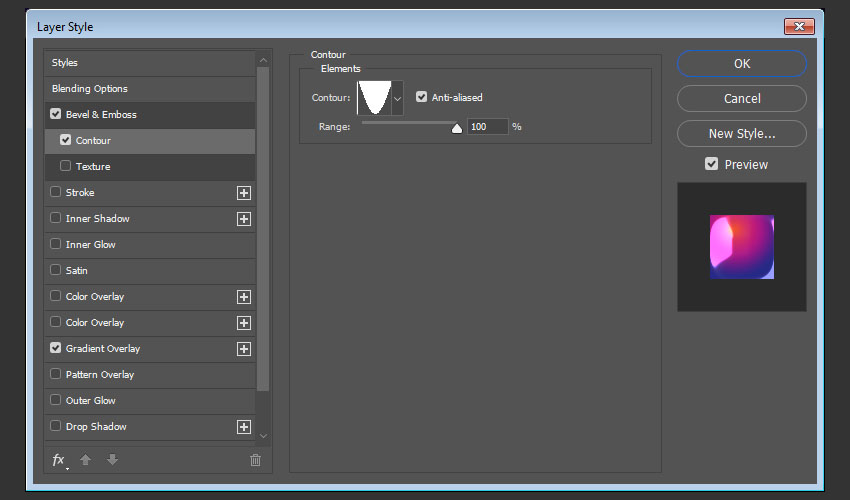Add another Drop Shadow with plus icon
The image size is (850, 500).
tap(243, 427)
